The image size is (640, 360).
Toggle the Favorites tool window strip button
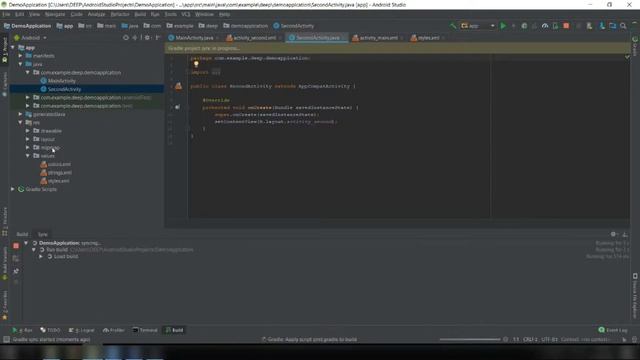click(4, 305)
